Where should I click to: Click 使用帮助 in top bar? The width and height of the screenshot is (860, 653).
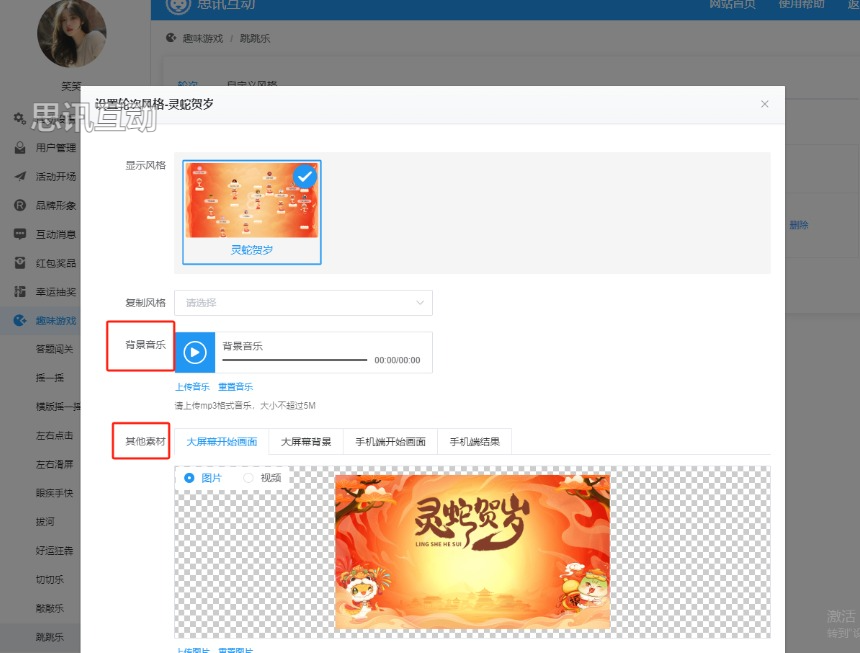point(801,4)
